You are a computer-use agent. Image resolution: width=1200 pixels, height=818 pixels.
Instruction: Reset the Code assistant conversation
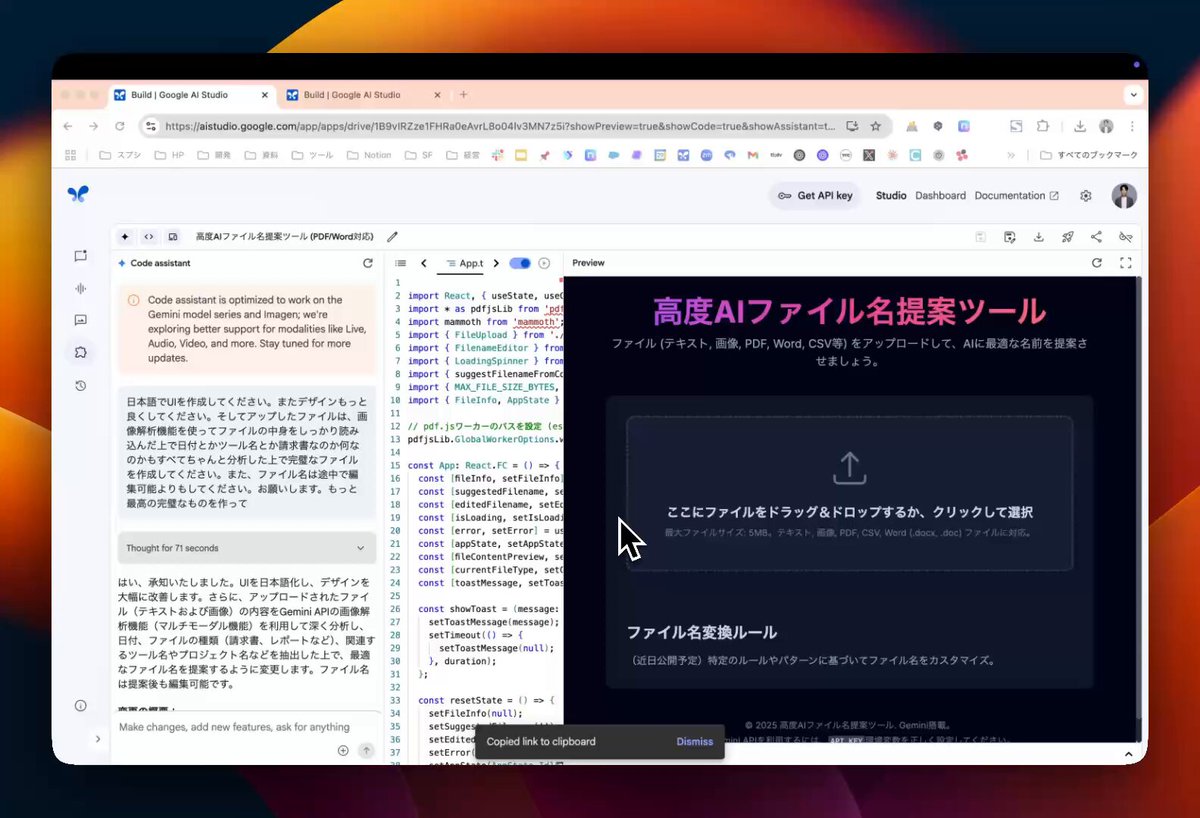[x=367, y=263]
